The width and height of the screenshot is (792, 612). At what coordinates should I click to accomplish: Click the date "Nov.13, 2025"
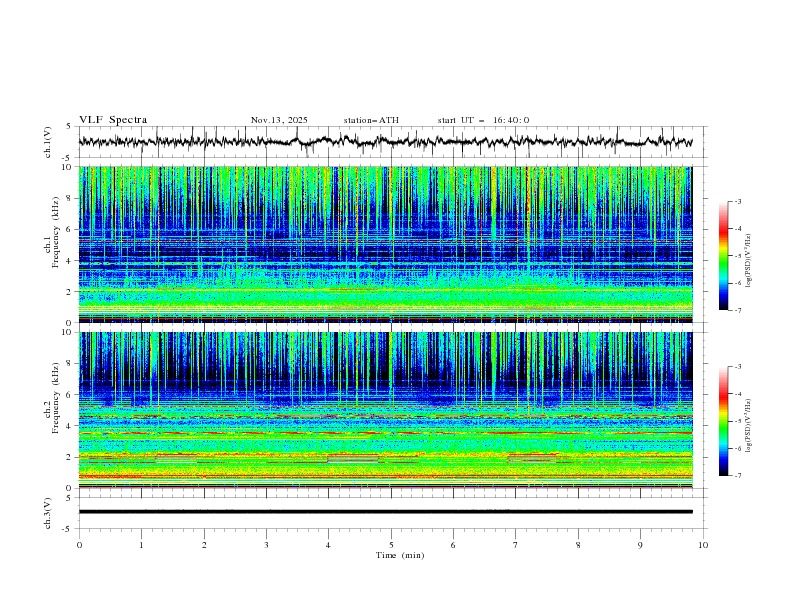tap(279, 120)
